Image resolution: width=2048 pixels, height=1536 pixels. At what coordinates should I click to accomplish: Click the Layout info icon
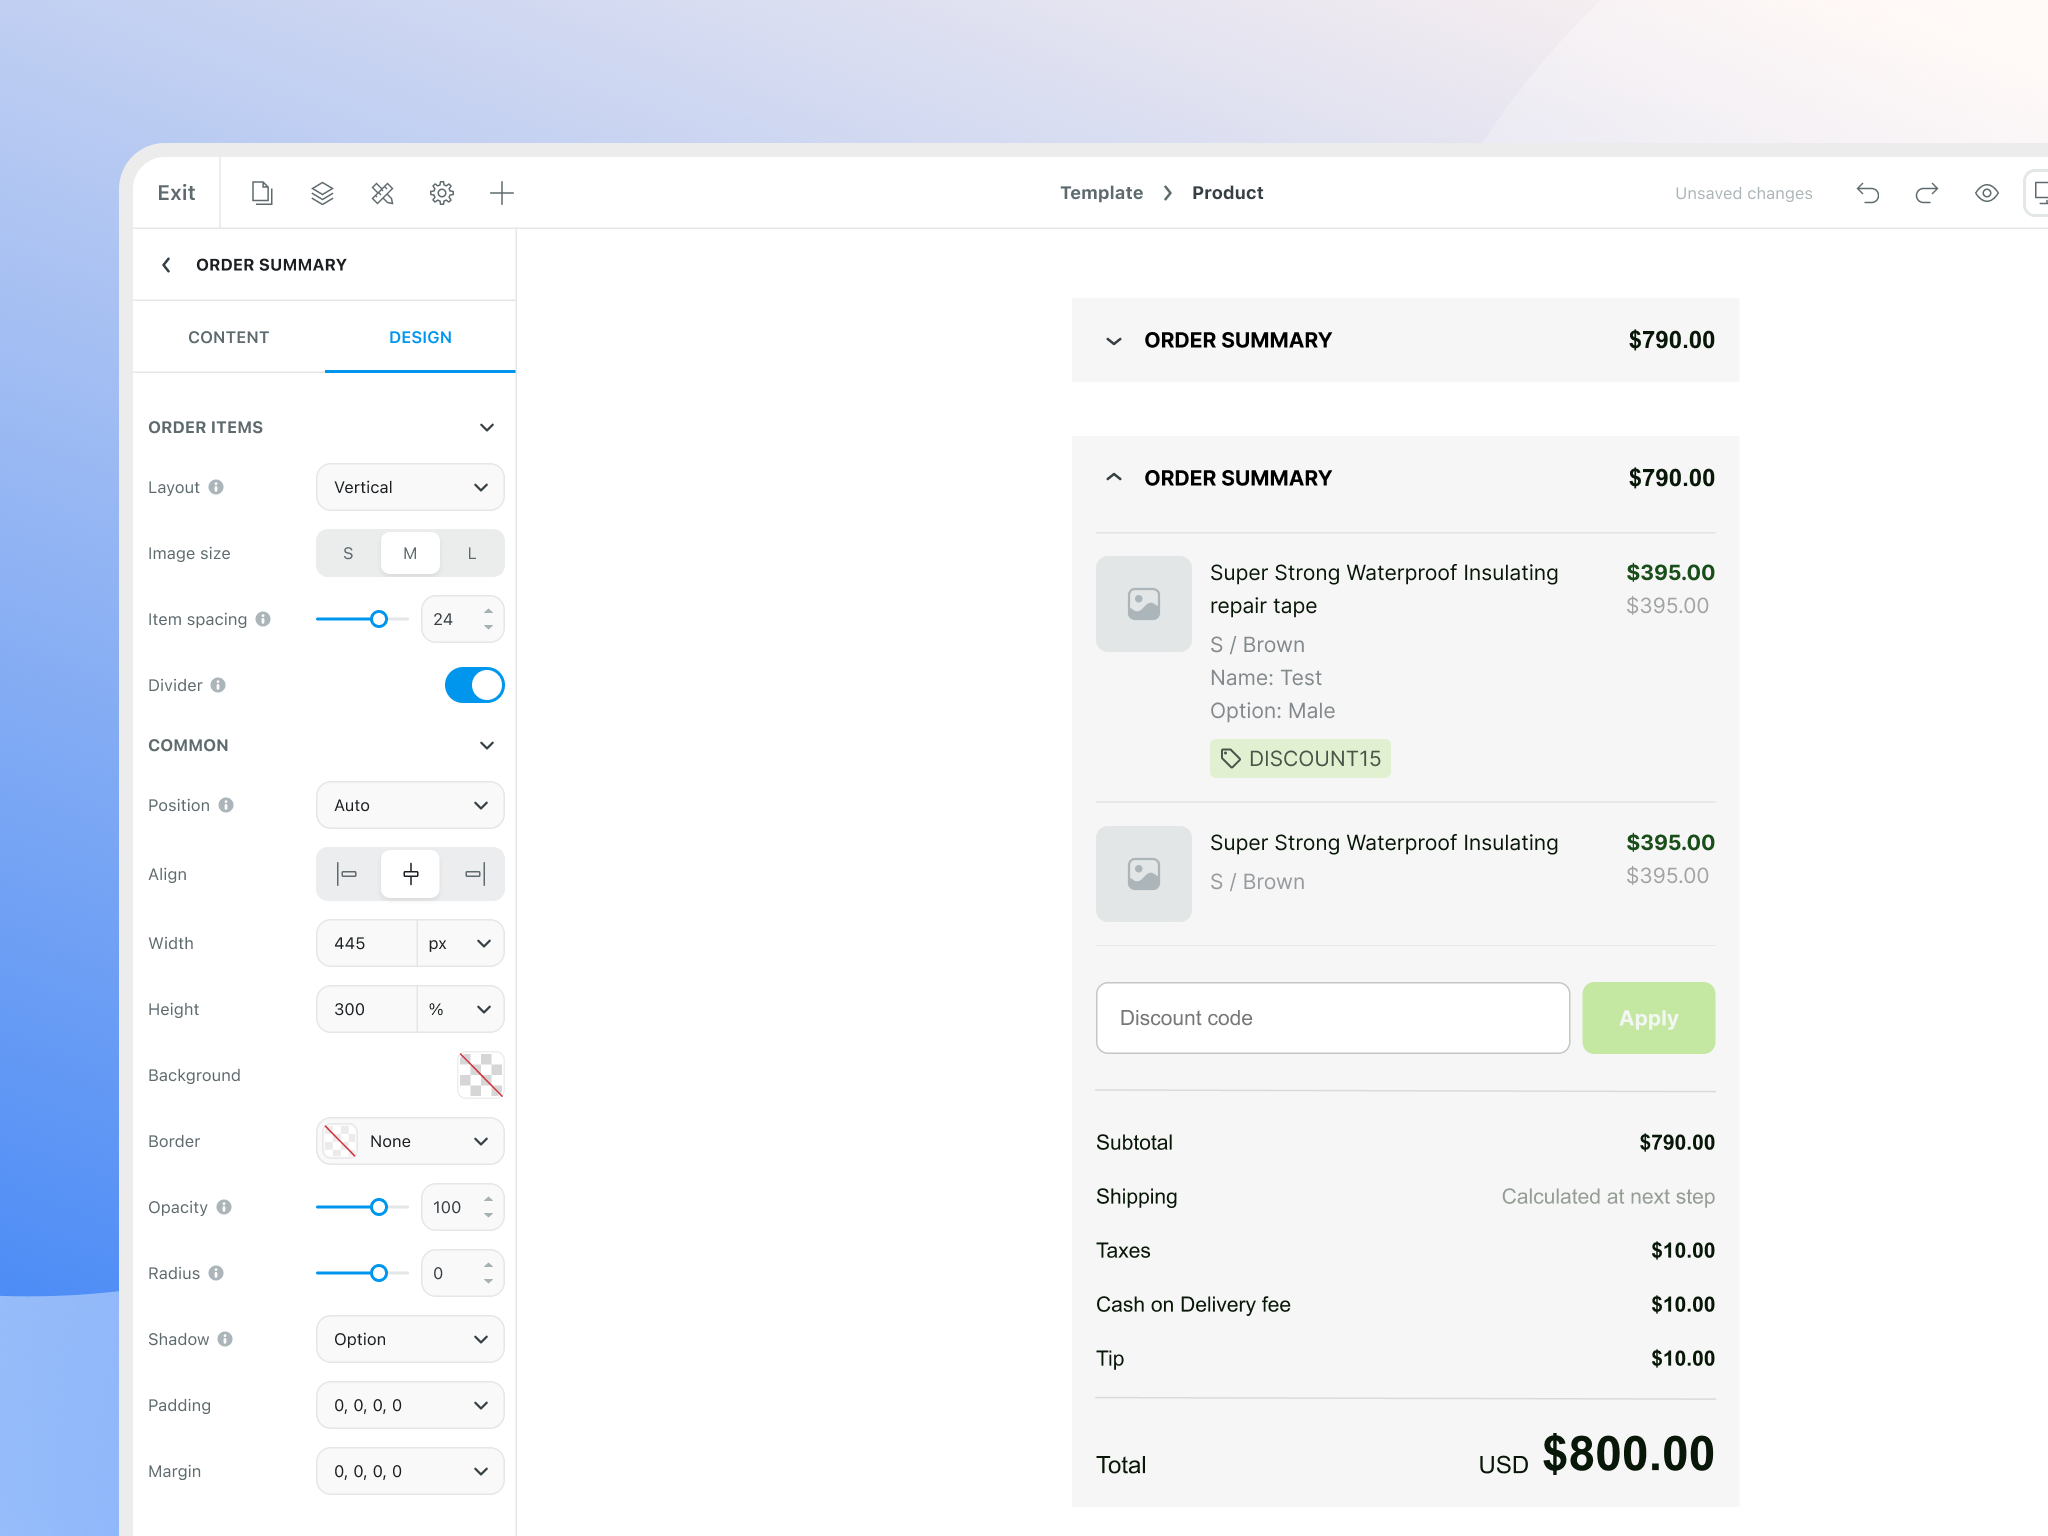coord(216,487)
